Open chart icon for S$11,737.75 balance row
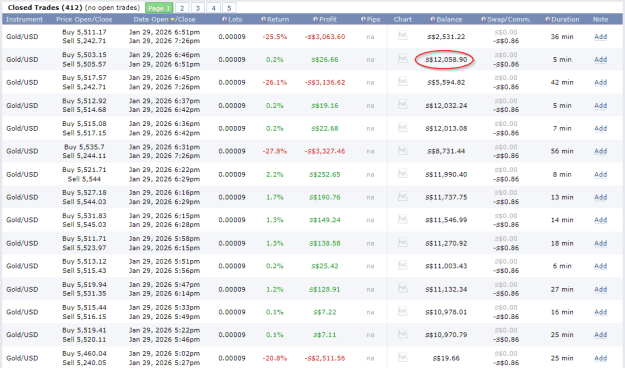Viewport: 625px width, 368px height. click(x=403, y=197)
